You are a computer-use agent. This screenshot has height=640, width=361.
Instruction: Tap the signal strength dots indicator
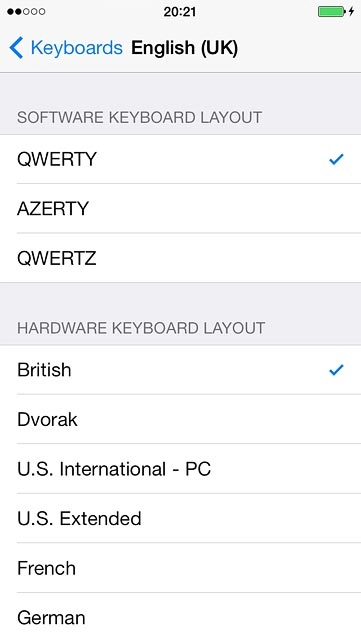pos(26,12)
